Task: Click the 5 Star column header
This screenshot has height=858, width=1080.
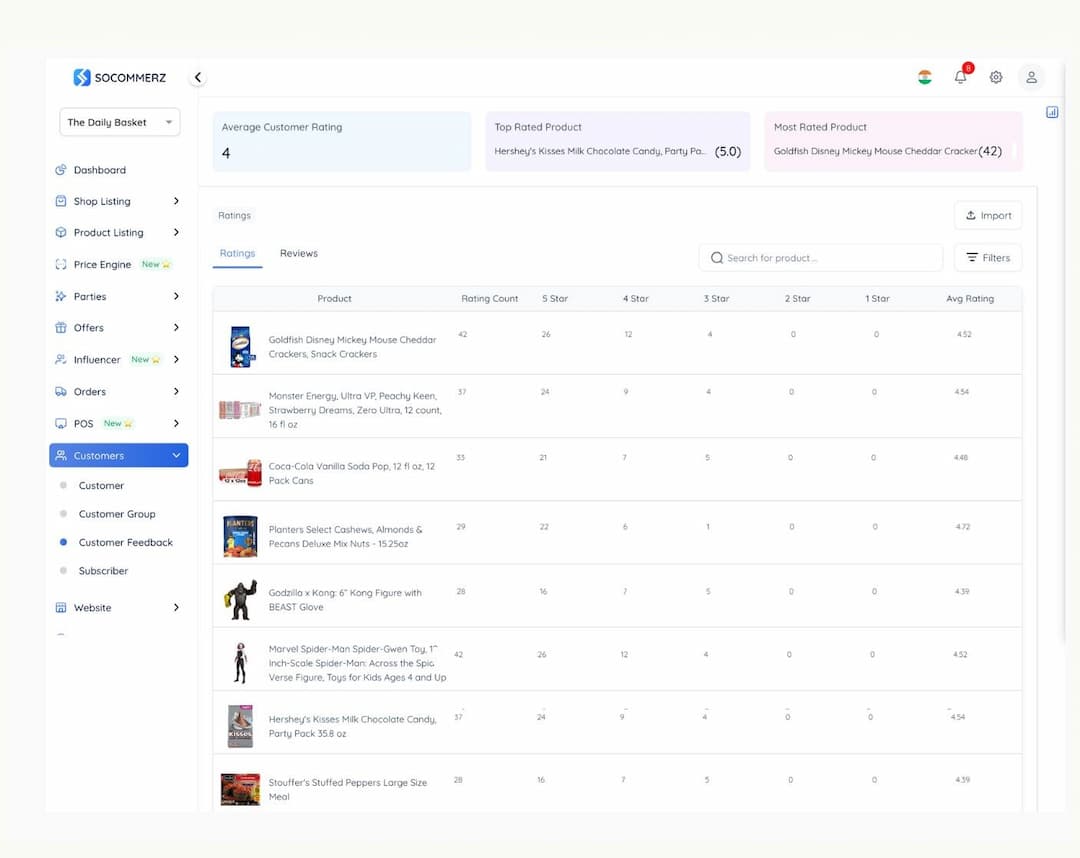Action: pos(554,299)
